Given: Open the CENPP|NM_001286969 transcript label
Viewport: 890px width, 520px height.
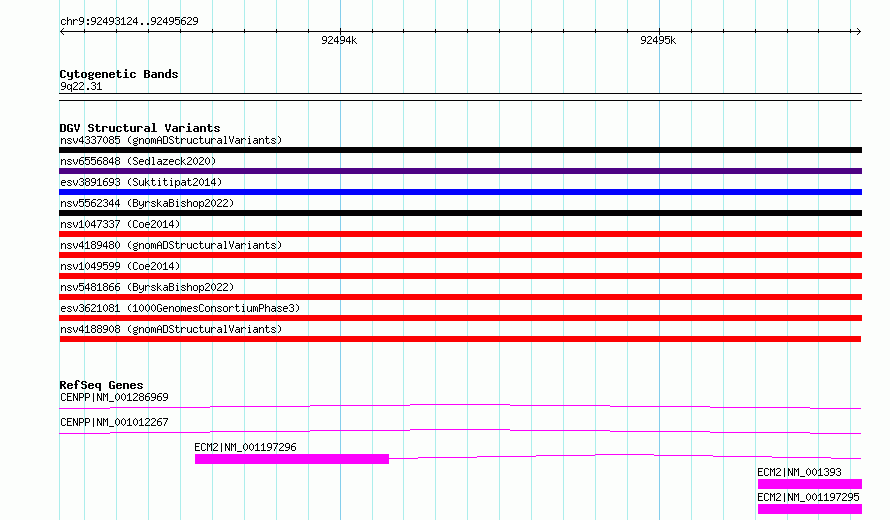Looking at the screenshot, I should pyautogui.click(x=114, y=397).
